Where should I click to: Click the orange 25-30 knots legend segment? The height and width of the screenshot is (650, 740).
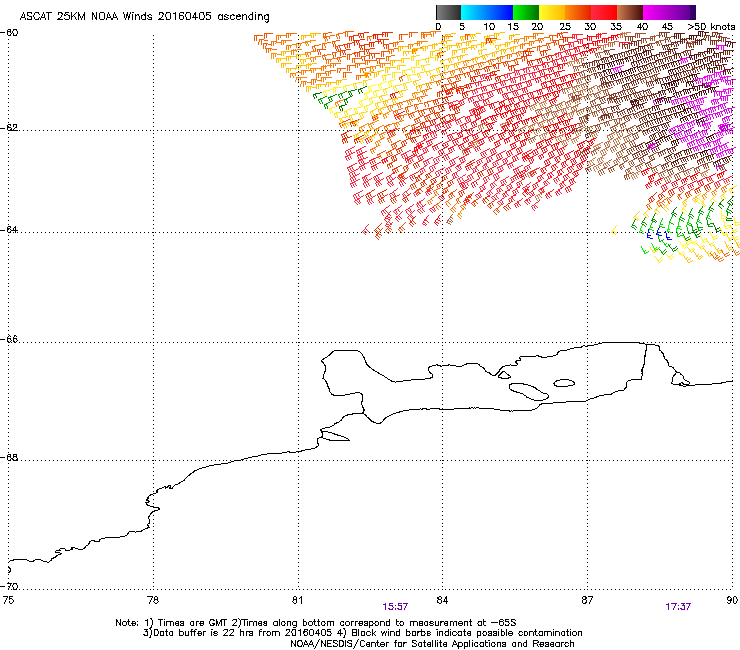click(x=578, y=12)
